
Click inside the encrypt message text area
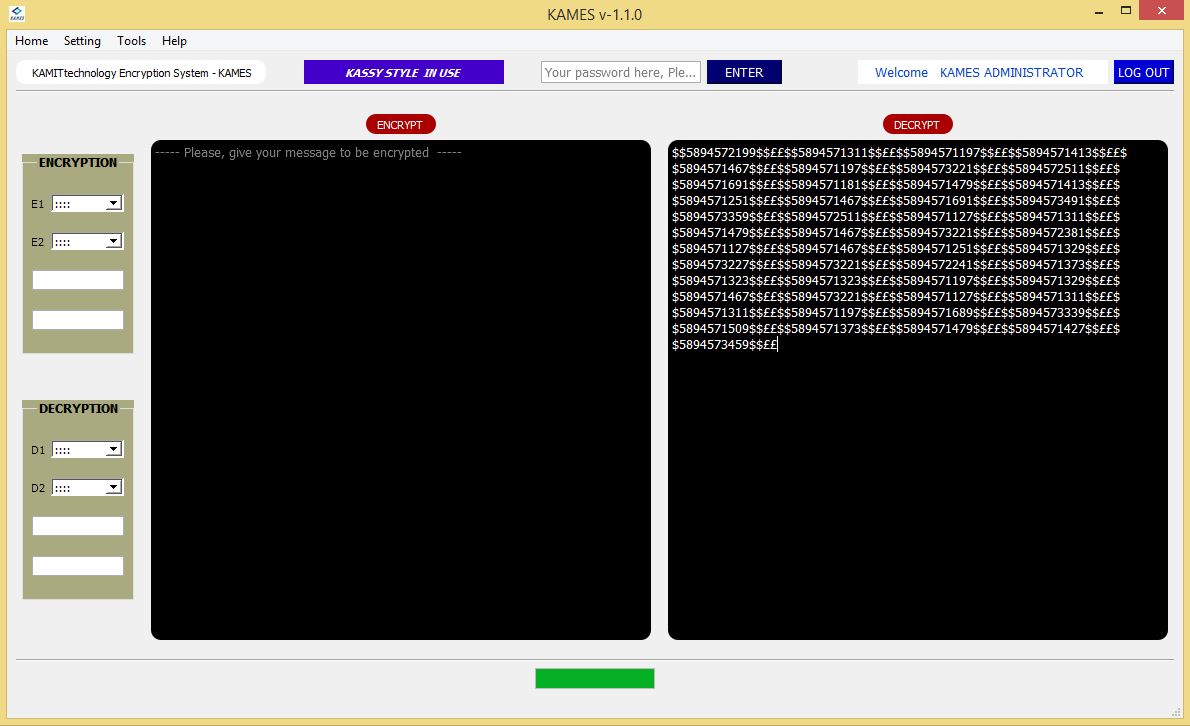tap(400, 390)
